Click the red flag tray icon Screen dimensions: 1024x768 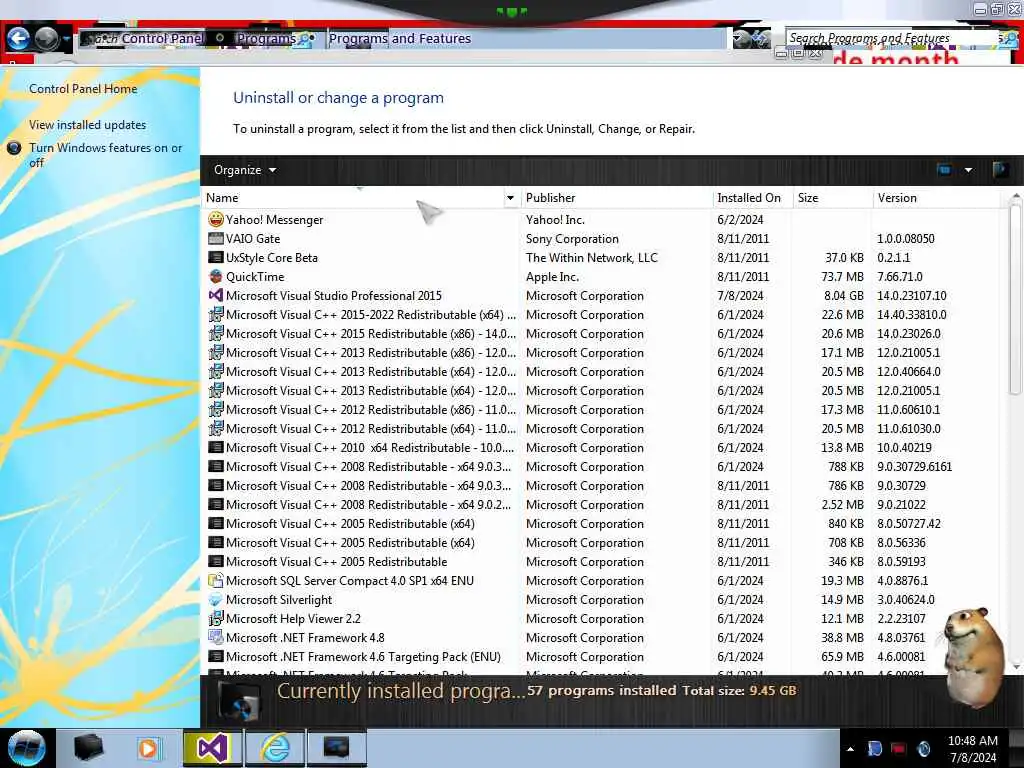(x=899, y=748)
